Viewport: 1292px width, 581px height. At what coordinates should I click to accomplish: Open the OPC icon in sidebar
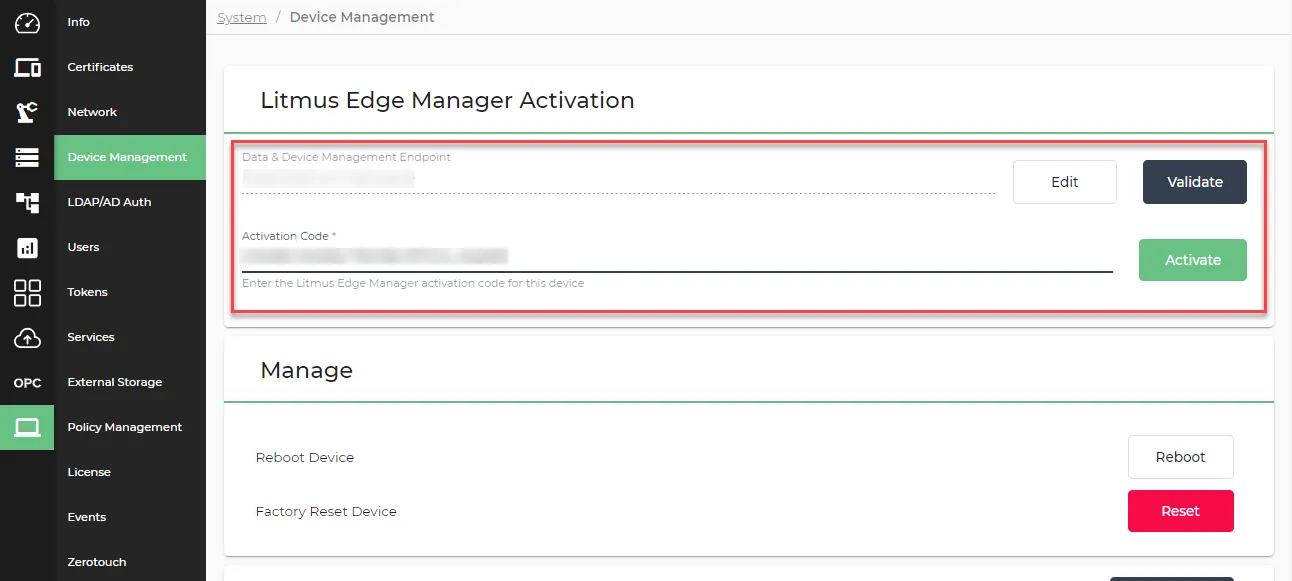[27, 383]
